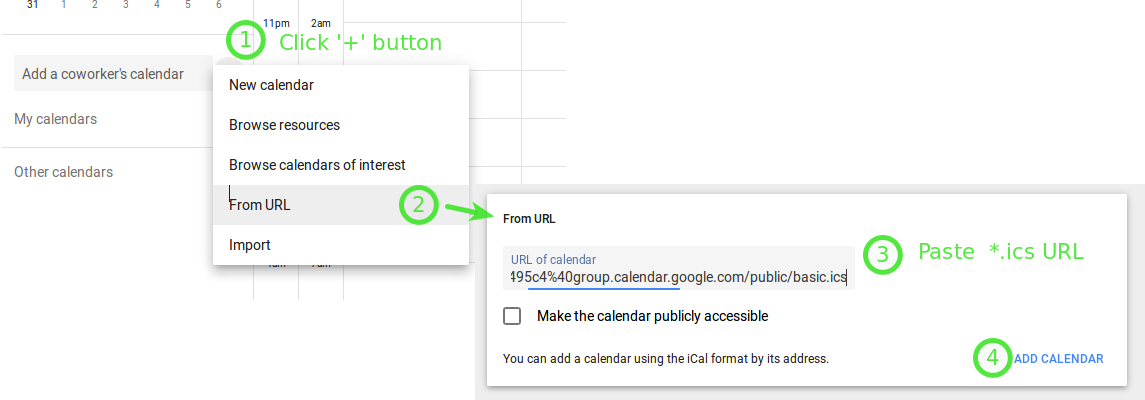The height and width of the screenshot is (400, 1145).
Task: Tick the 'Make the calendar publicly accessible' checkbox
Action: pyautogui.click(x=513, y=316)
